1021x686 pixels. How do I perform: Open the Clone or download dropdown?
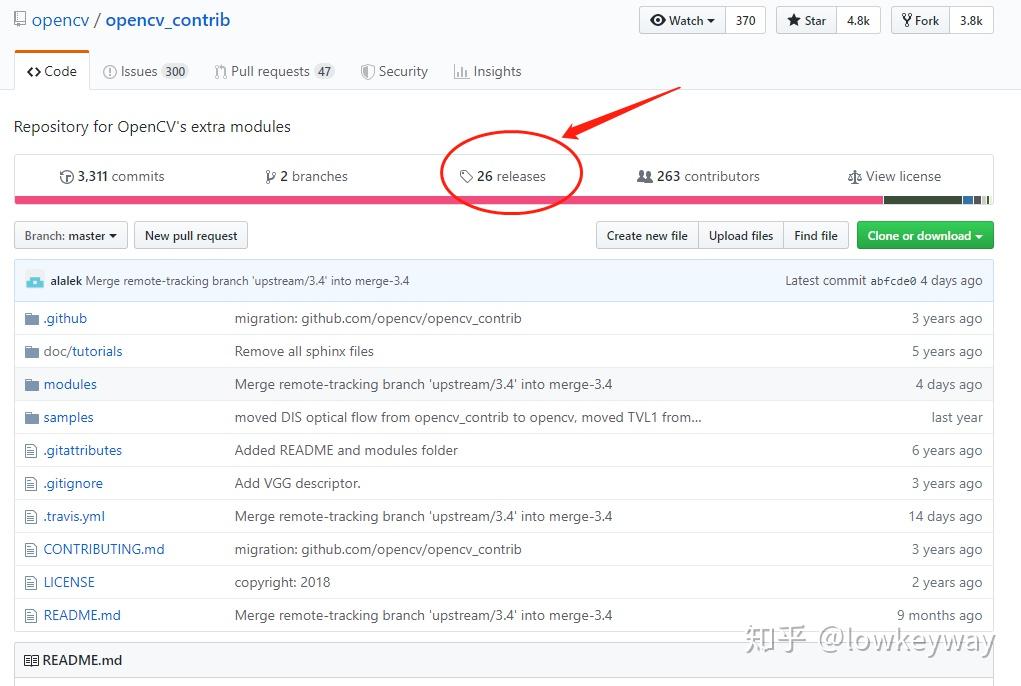pos(924,235)
